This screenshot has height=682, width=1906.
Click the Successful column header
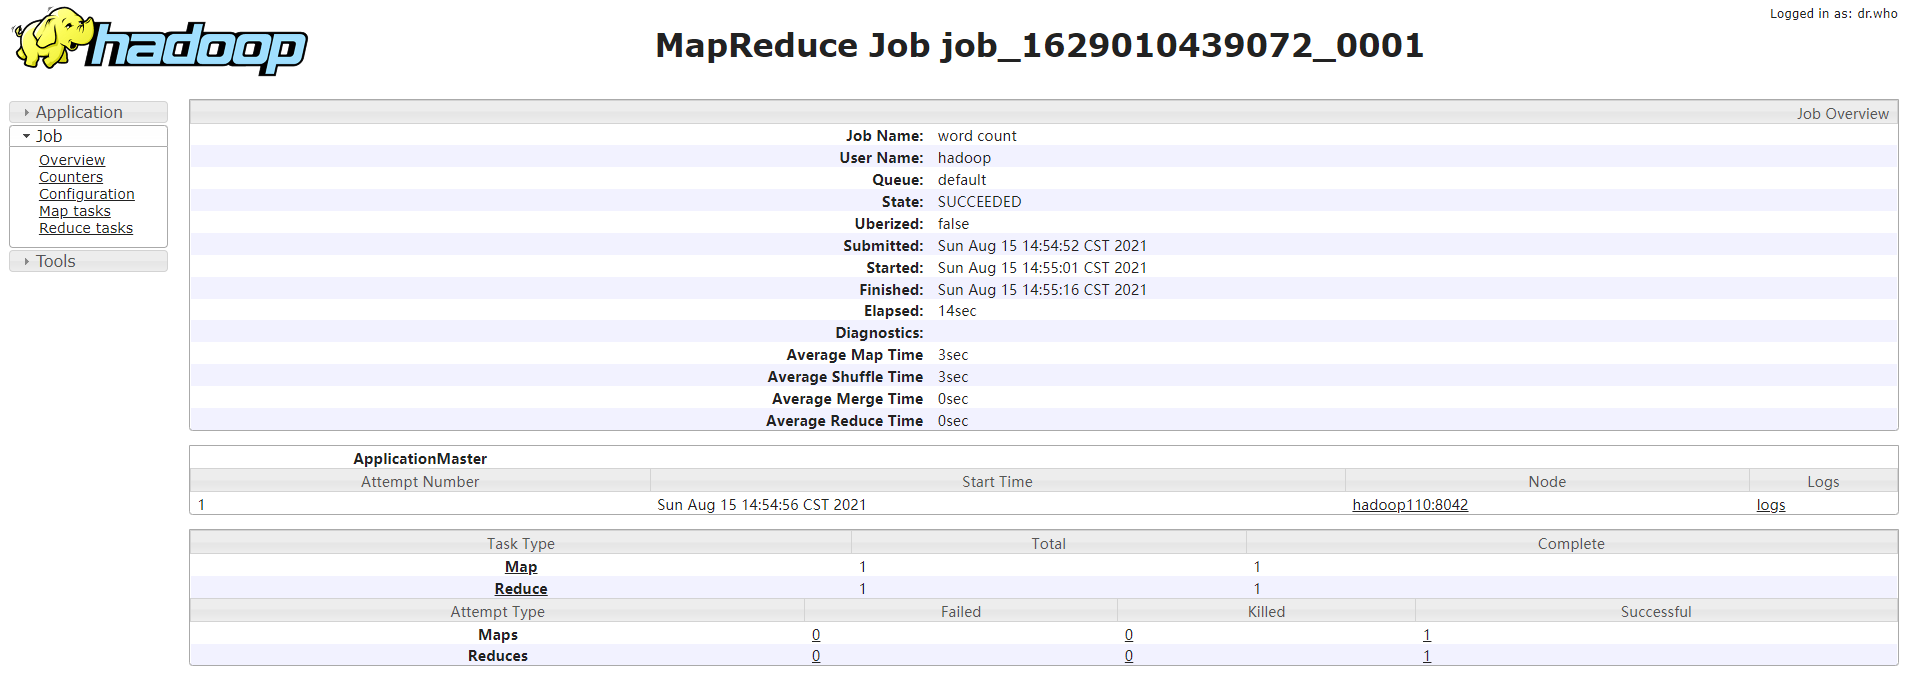click(x=1656, y=612)
